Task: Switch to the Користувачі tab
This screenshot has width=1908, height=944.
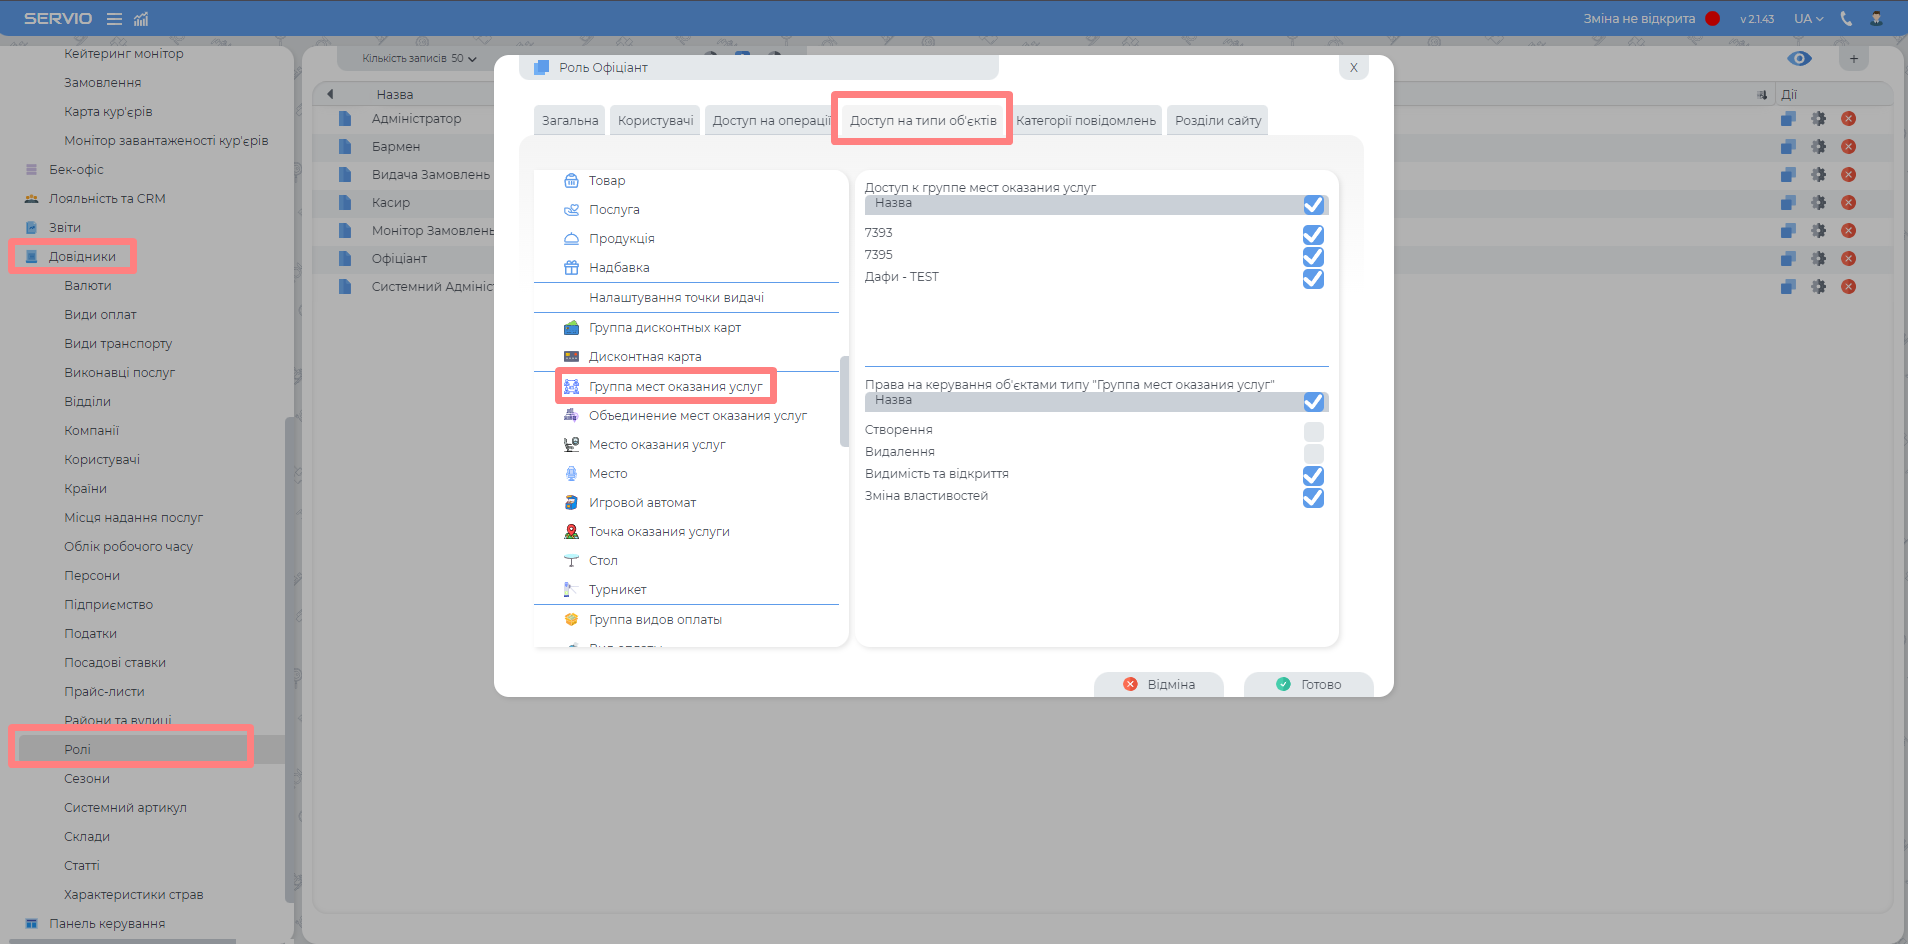Action: pyautogui.click(x=655, y=121)
